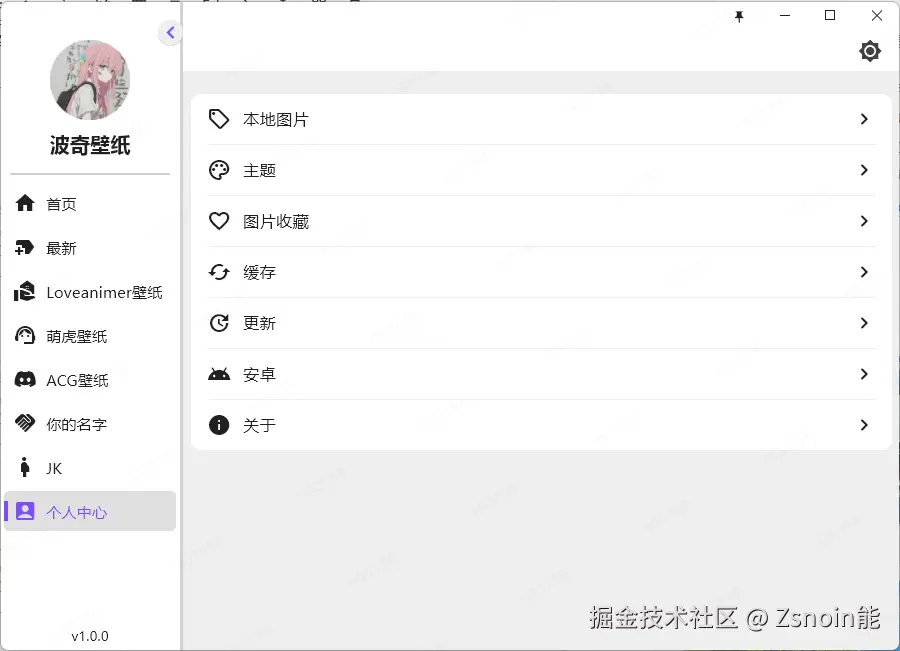
Task: Toggle the brightness theme icon
Action: [x=870, y=51]
